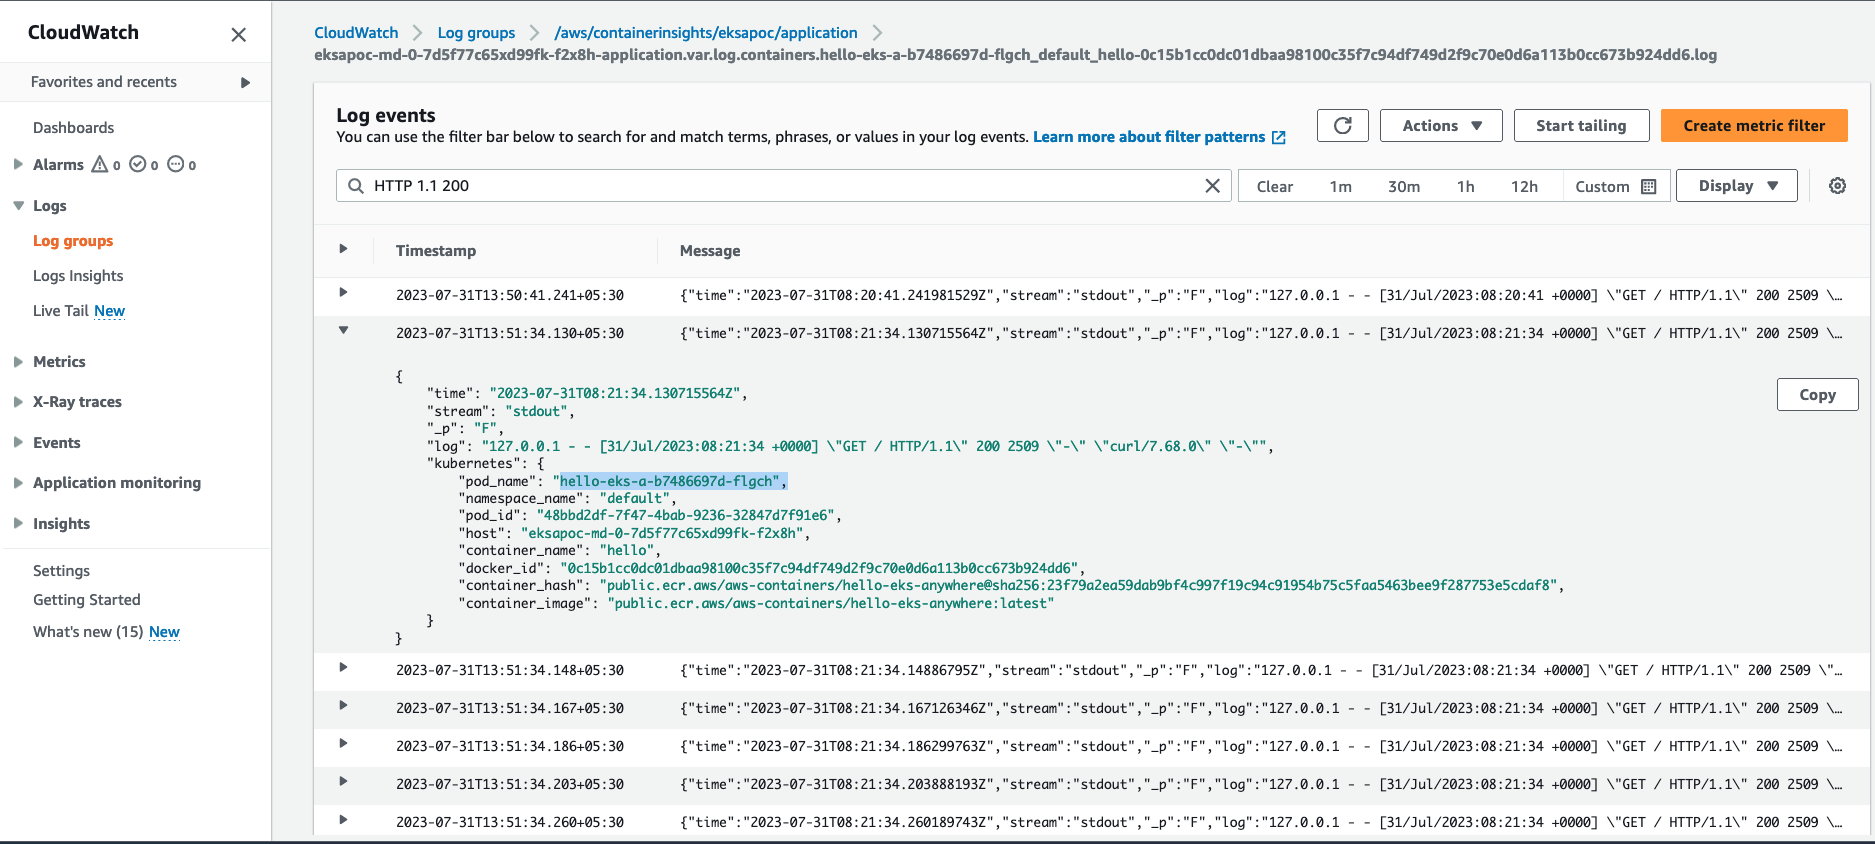Expand log event at 13:51:34.167

tap(343, 705)
